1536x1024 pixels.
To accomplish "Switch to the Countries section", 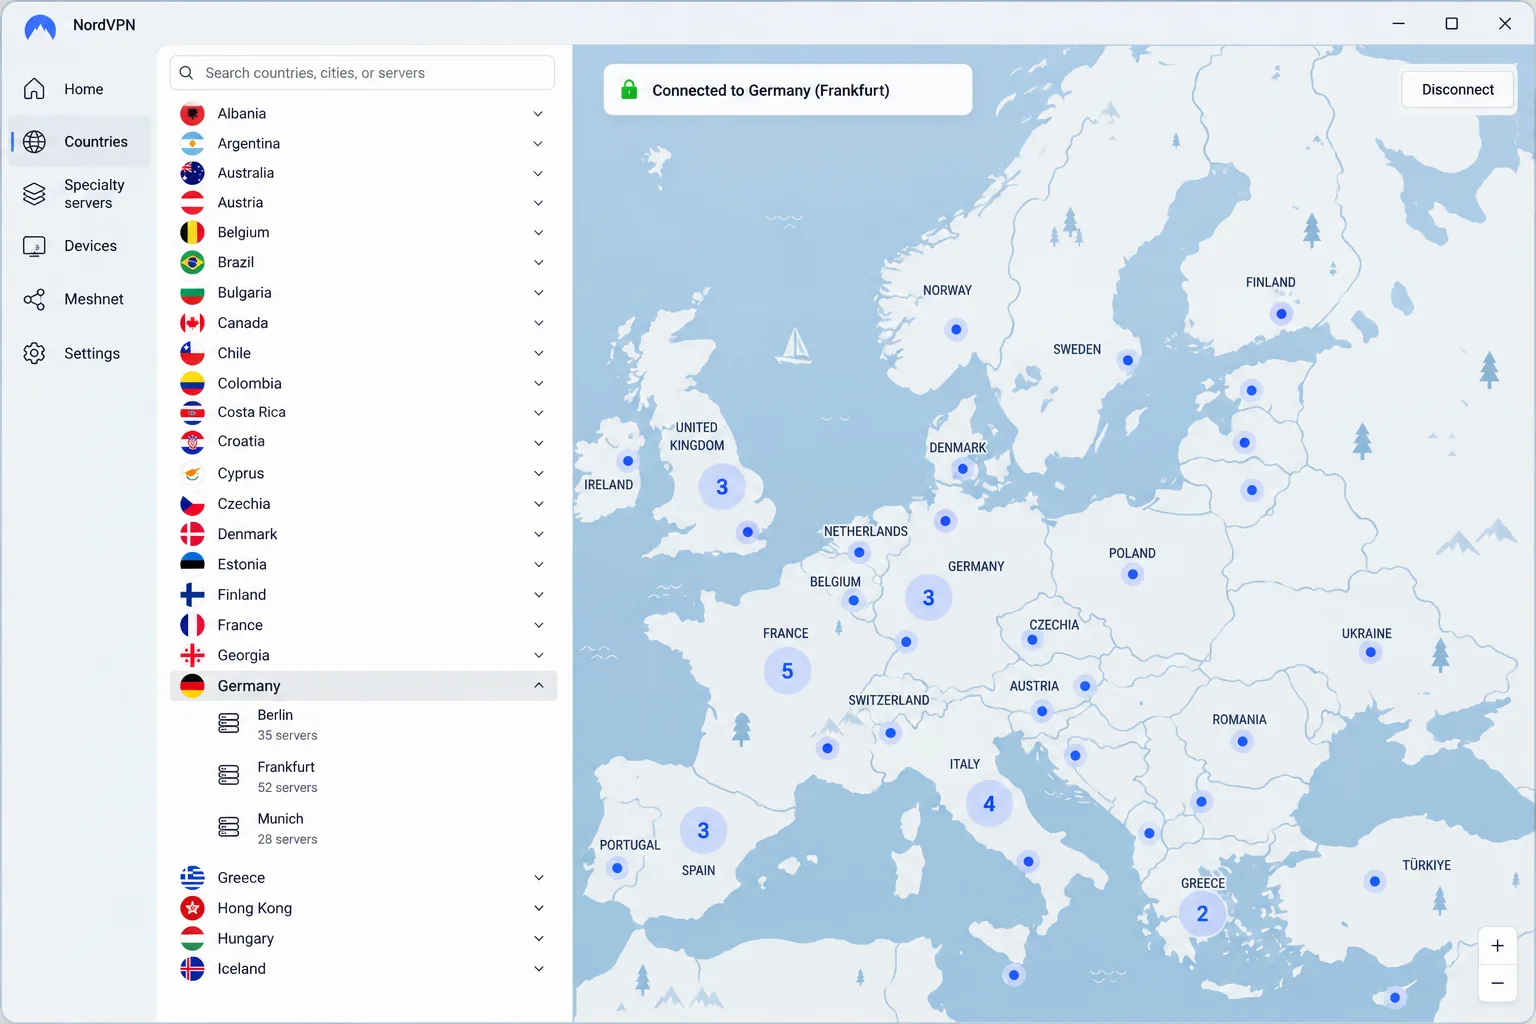I will point(79,142).
